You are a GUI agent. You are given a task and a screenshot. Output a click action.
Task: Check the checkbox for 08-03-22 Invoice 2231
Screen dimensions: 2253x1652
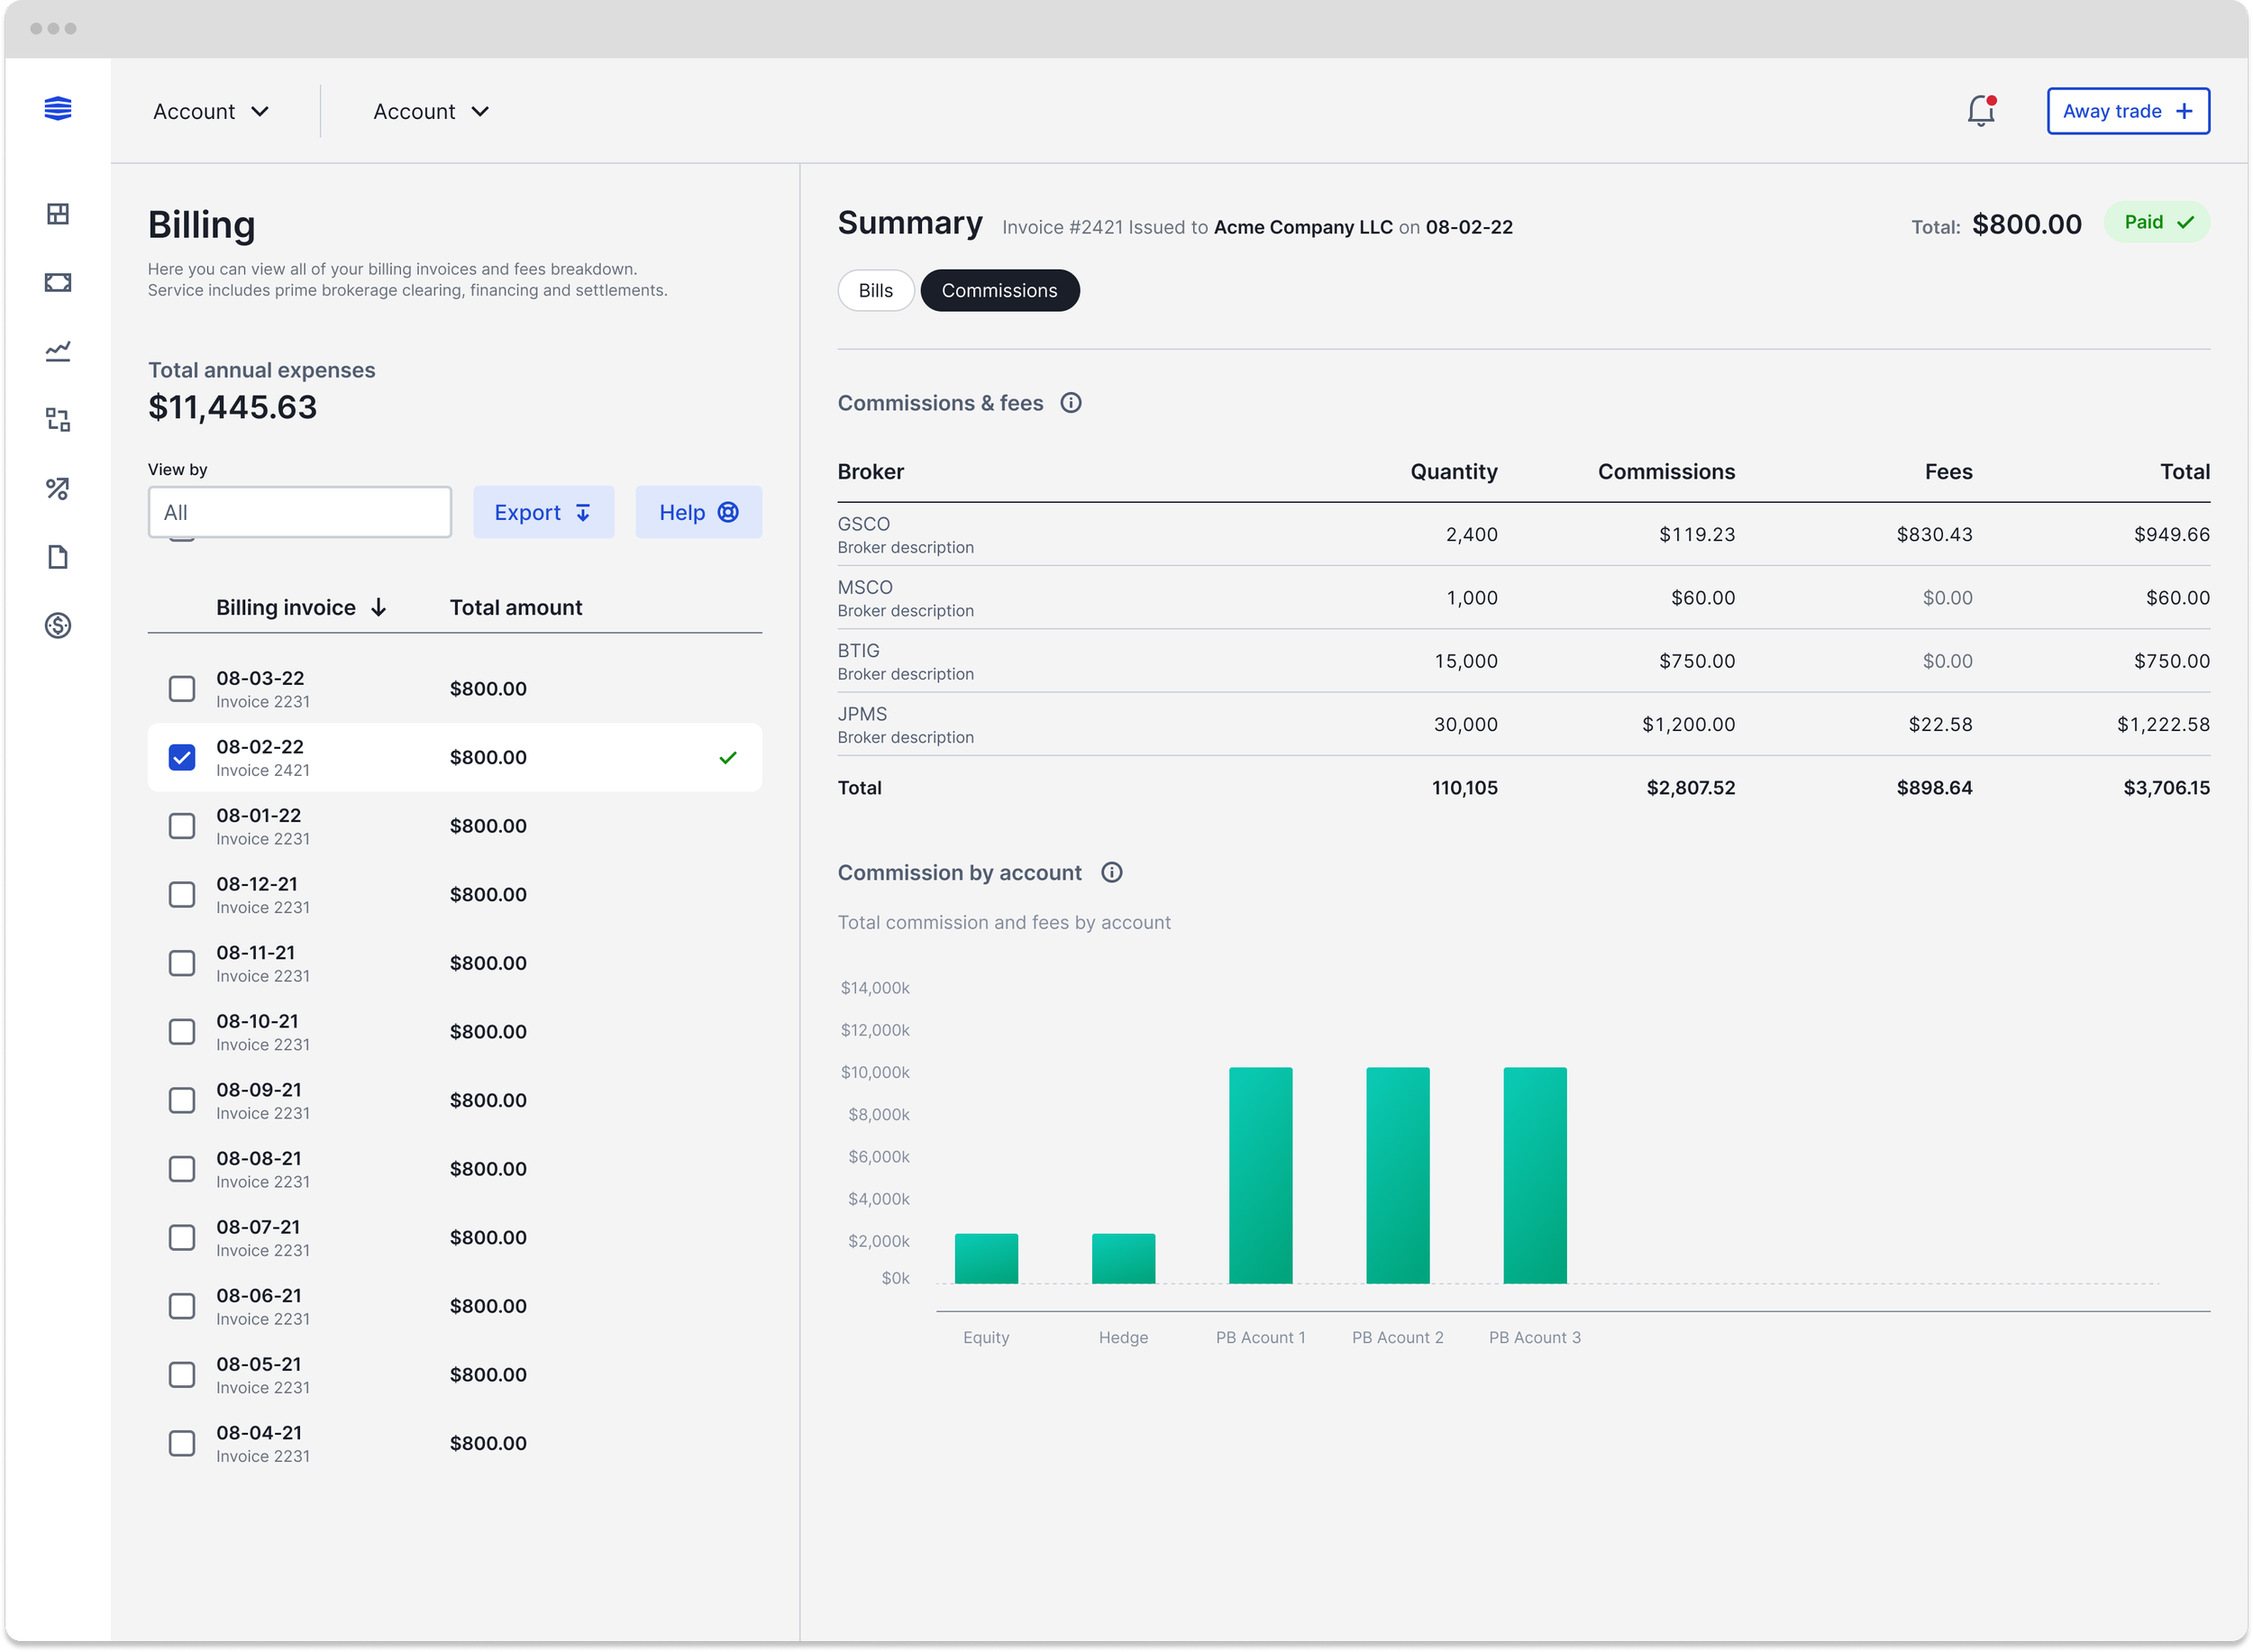coord(182,688)
